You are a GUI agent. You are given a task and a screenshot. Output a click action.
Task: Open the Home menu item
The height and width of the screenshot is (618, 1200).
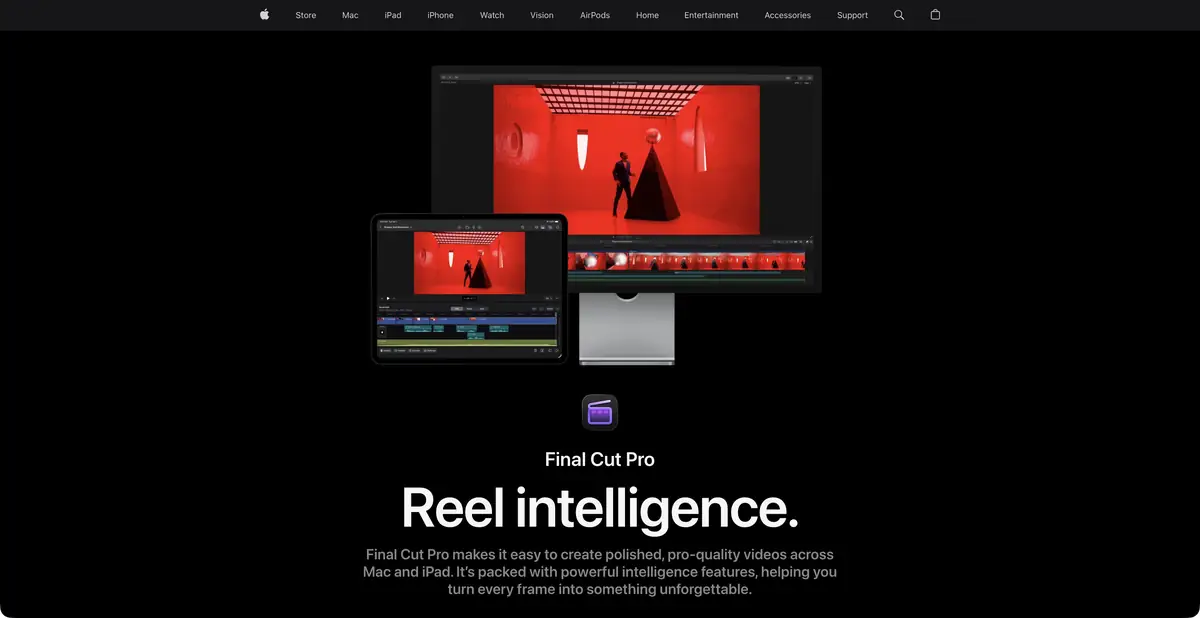click(647, 15)
